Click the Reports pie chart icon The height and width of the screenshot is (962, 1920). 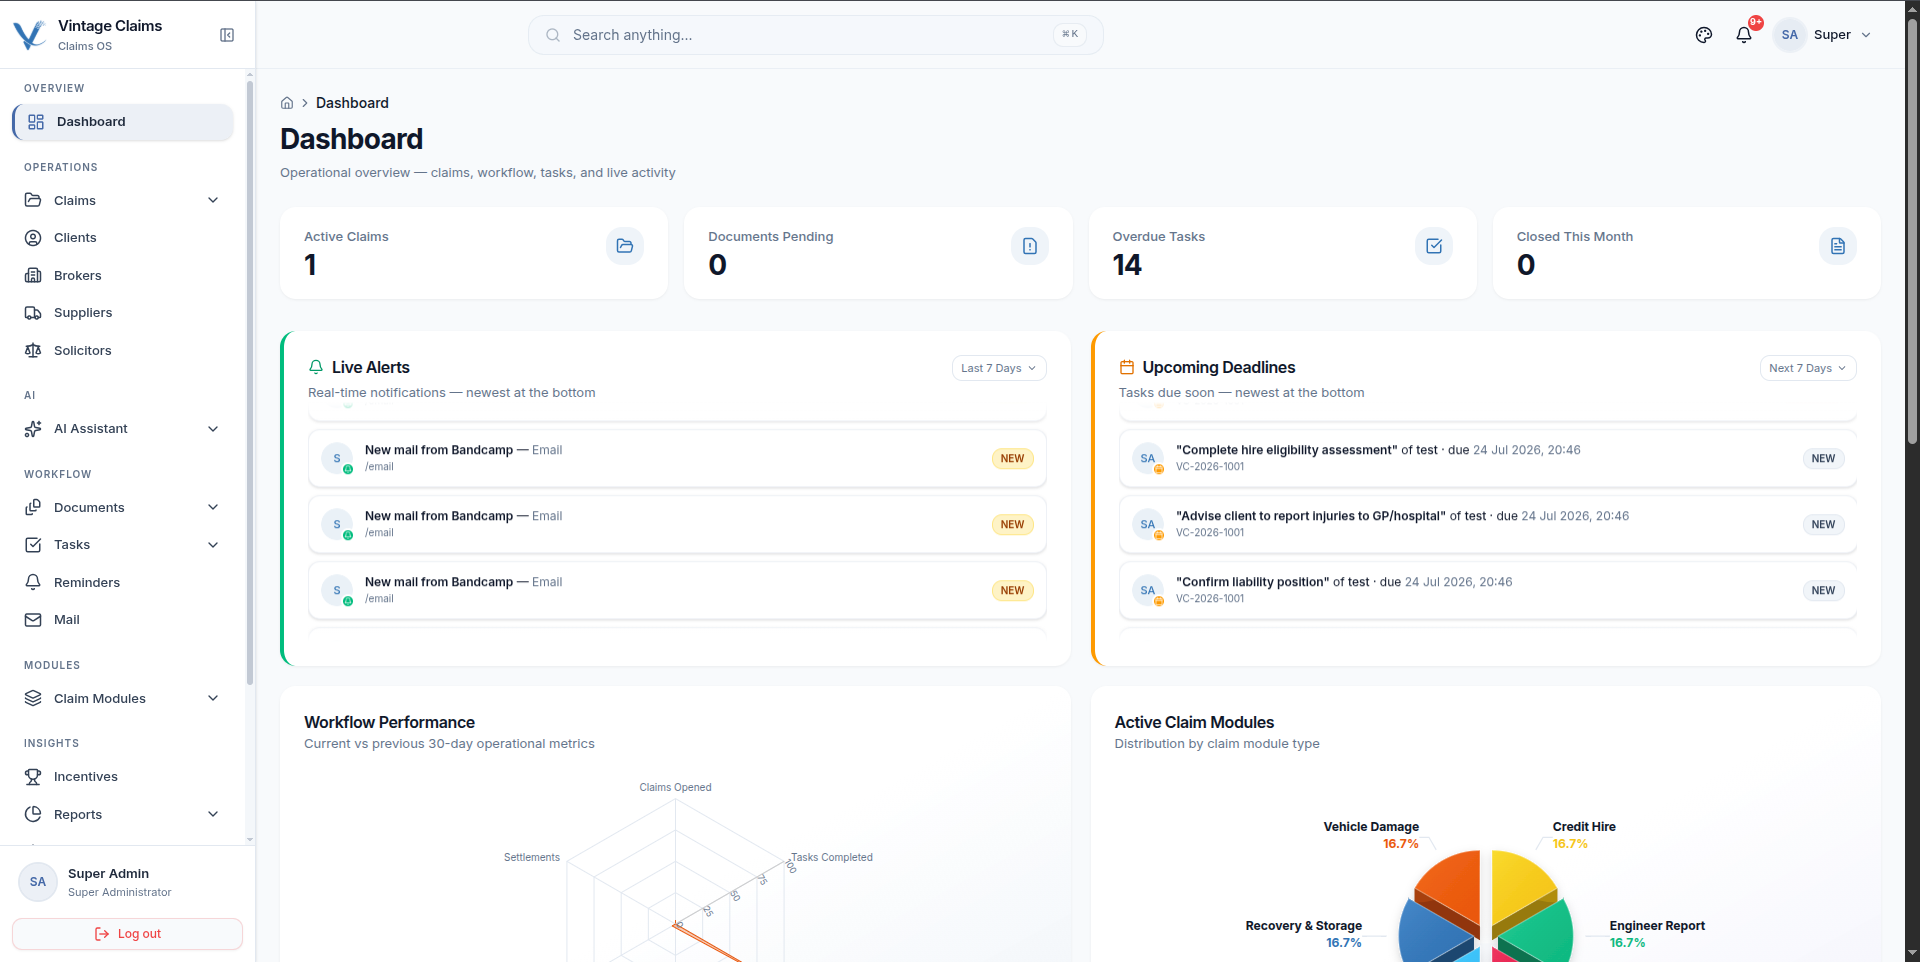point(33,814)
